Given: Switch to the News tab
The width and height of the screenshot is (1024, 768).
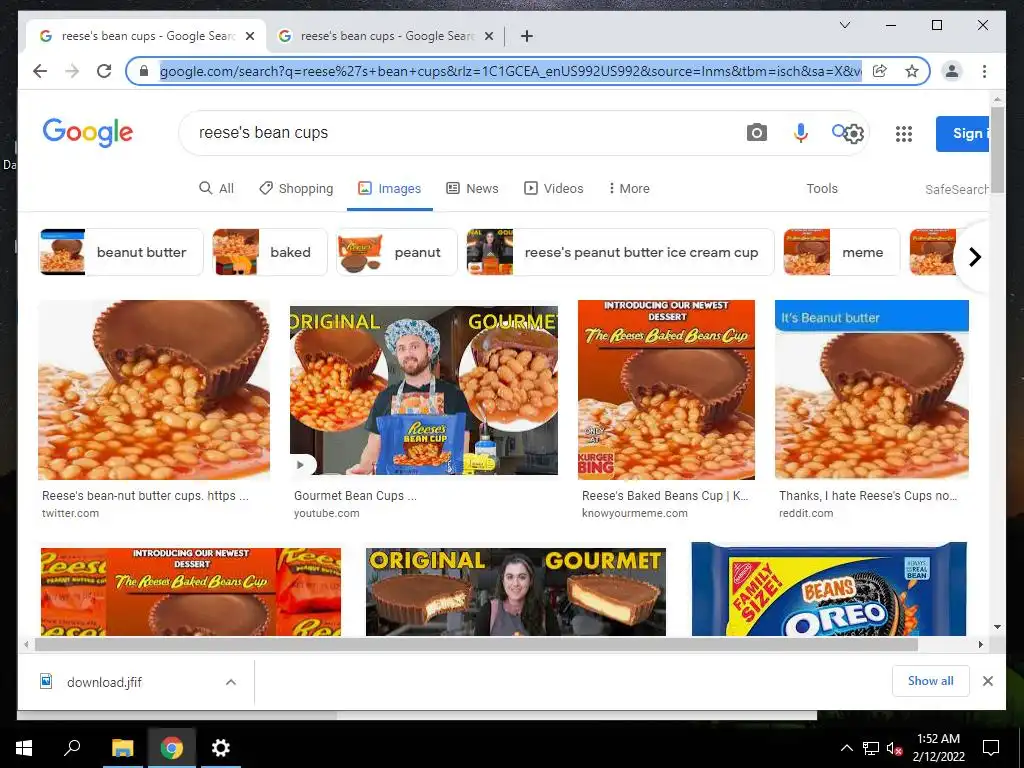Looking at the screenshot, I should (x=472, y=189).
